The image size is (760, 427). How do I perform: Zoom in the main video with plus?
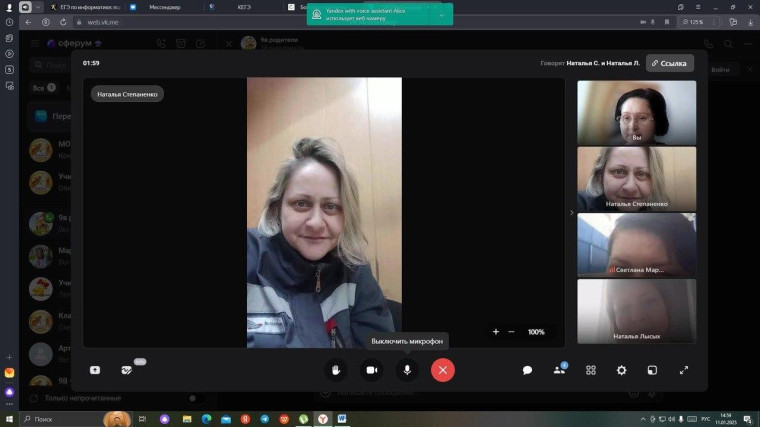point(495,332)
